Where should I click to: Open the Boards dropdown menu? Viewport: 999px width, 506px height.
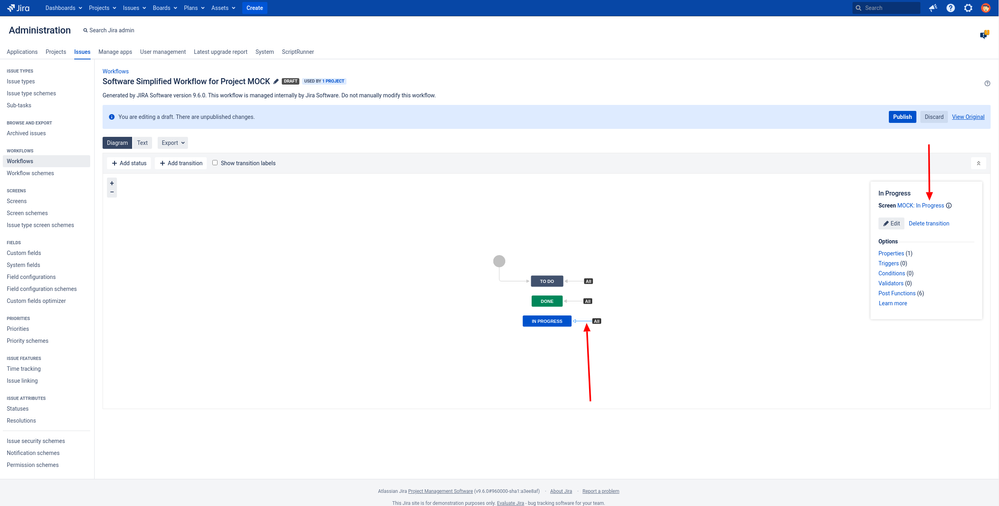pos(166,8)
